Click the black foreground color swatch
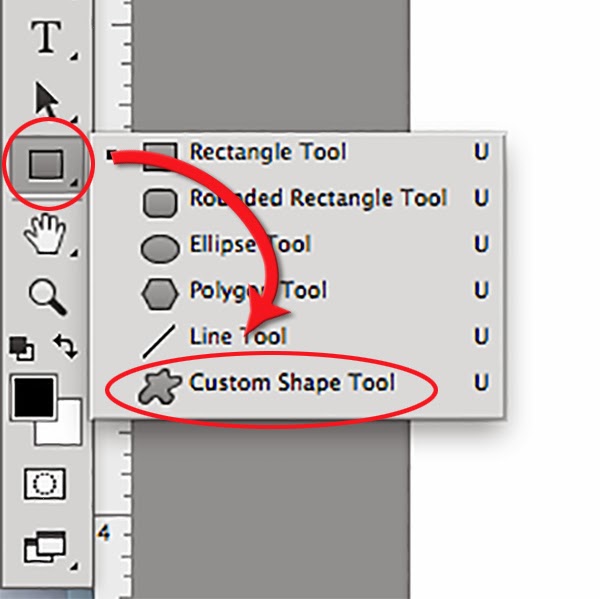The height and width of the screenshot is (599, 600). tap(33, 398)
